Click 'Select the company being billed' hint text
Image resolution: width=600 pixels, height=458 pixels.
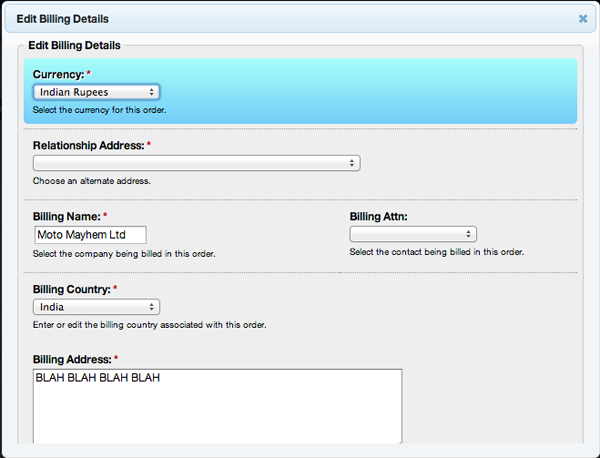(x=124, y=254)
